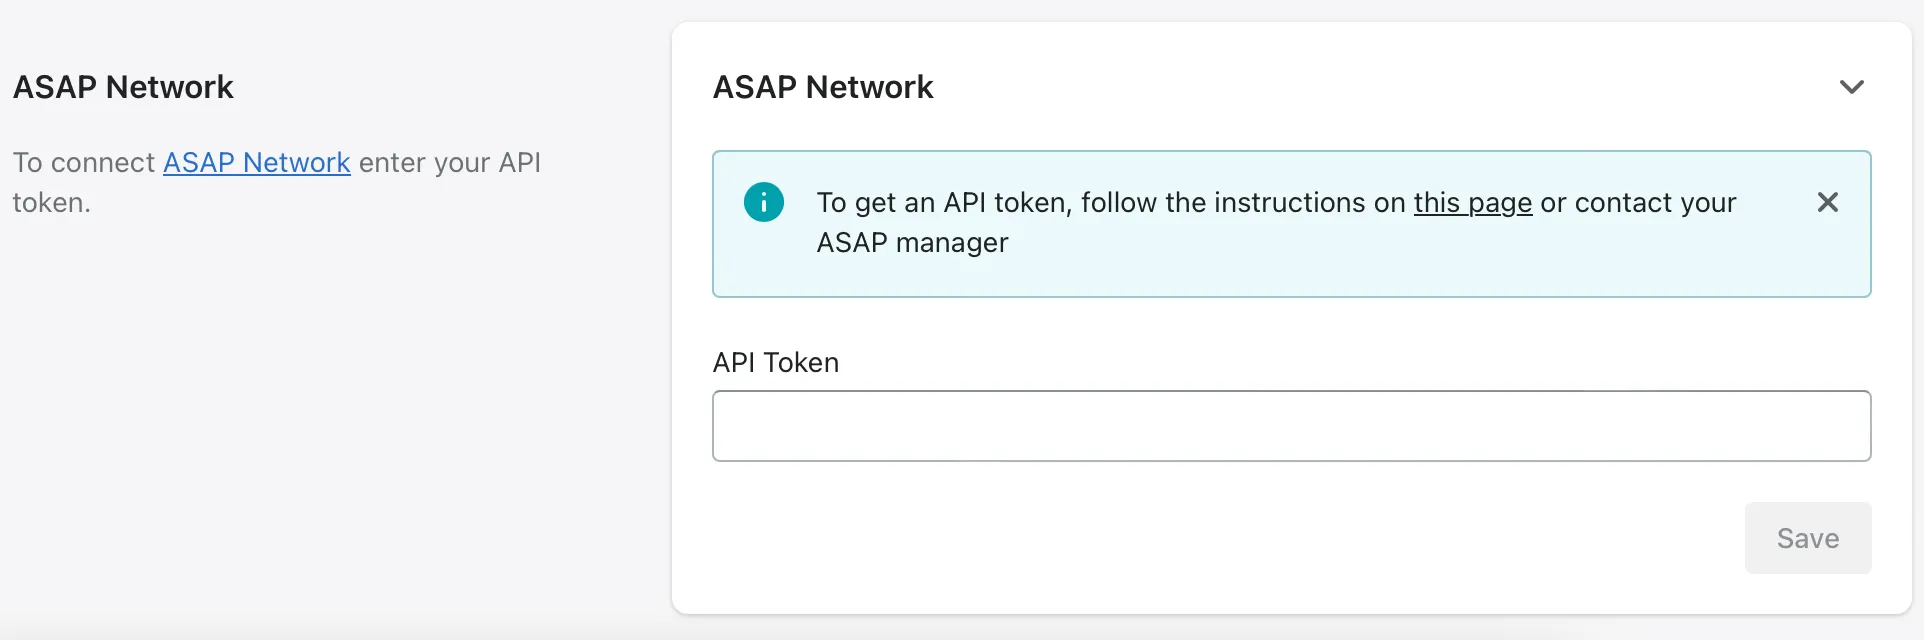Click the ASAP Network card title
This screenshot has height=640, width=1924.
click(822, 87)
